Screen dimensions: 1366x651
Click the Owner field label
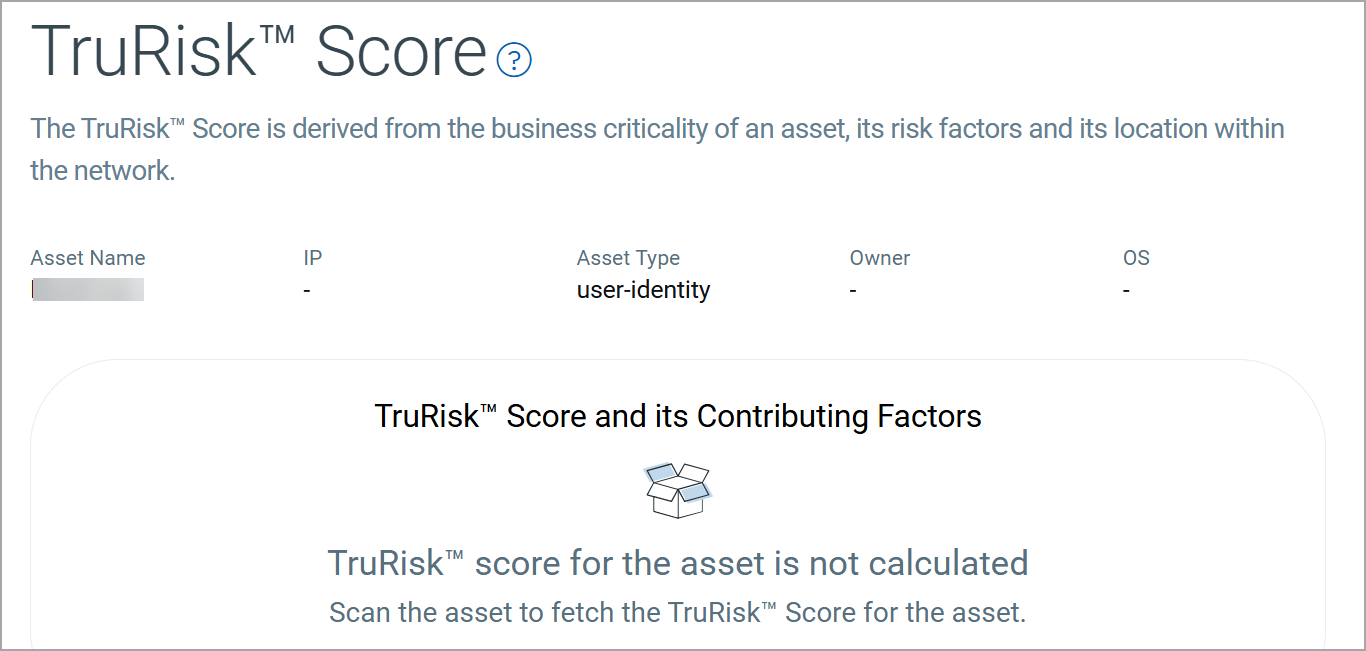880,258
